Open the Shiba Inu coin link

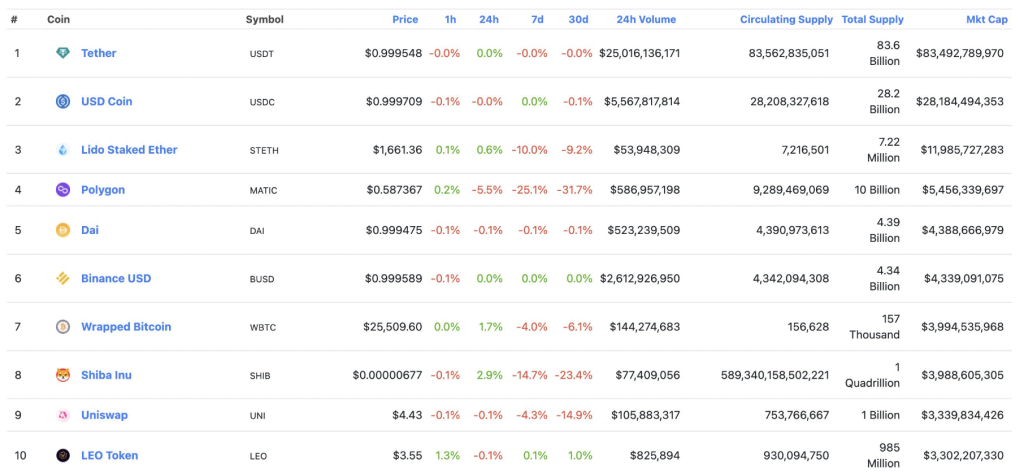pos(106,375)
